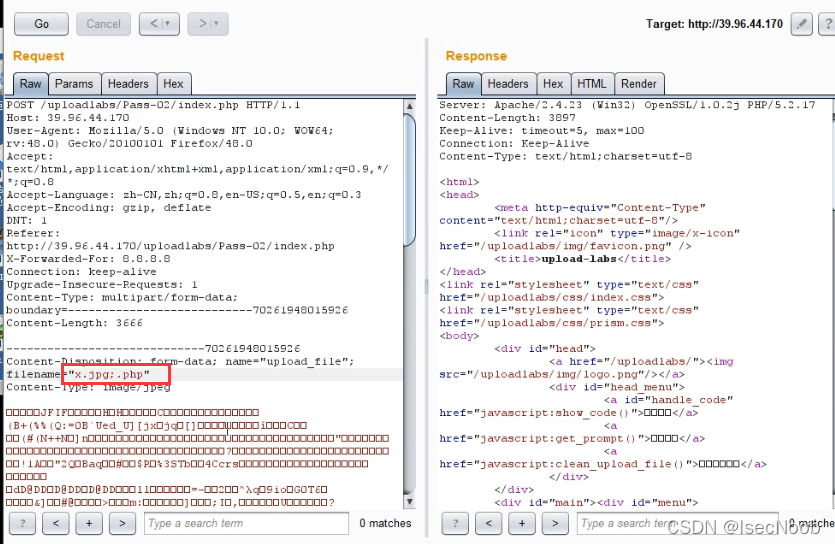The image size is (835, 544).
Task: Click the Host: 39.96.44.170 header line
Action: click(68, 118)
